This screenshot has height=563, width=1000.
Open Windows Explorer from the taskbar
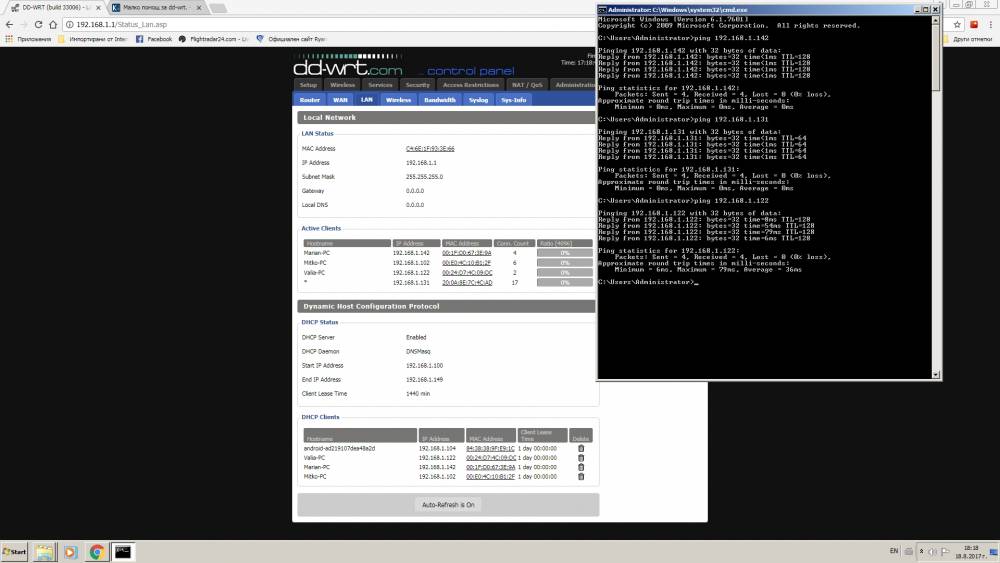44,552
